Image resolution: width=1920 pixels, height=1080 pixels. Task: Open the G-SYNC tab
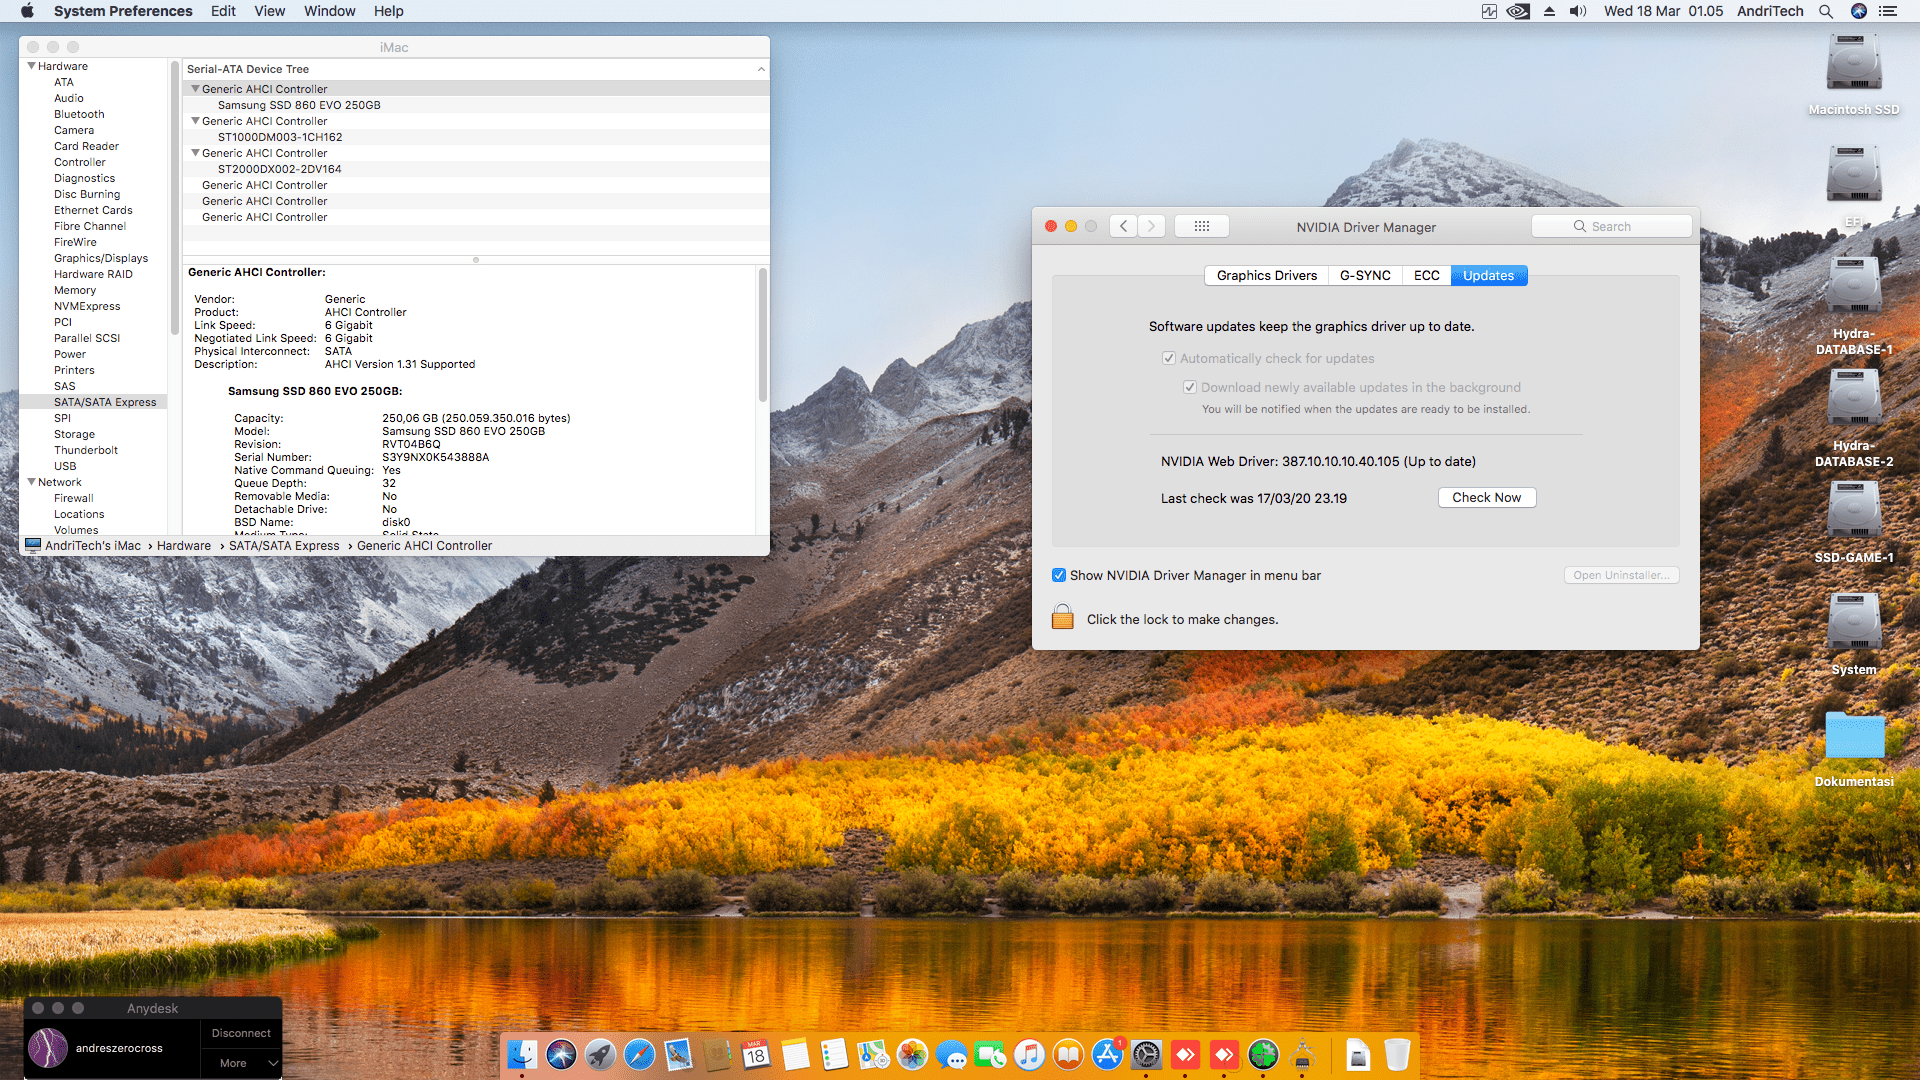tap(1364, 275)
